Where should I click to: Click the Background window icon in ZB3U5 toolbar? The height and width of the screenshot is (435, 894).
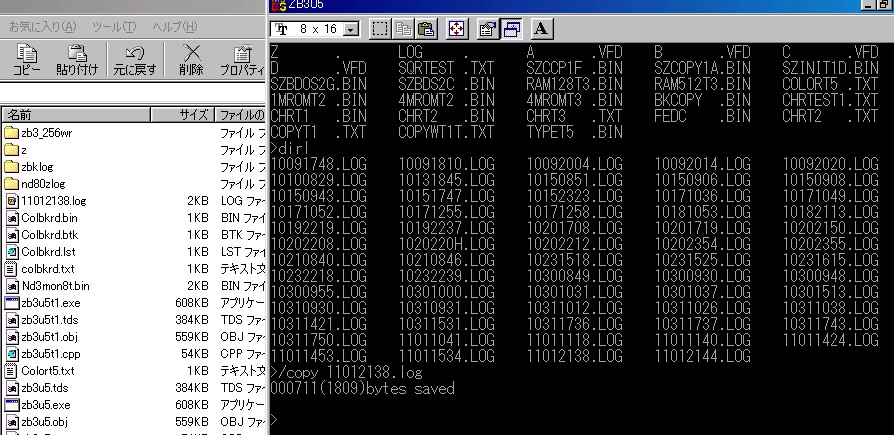(x=511, y=29)
